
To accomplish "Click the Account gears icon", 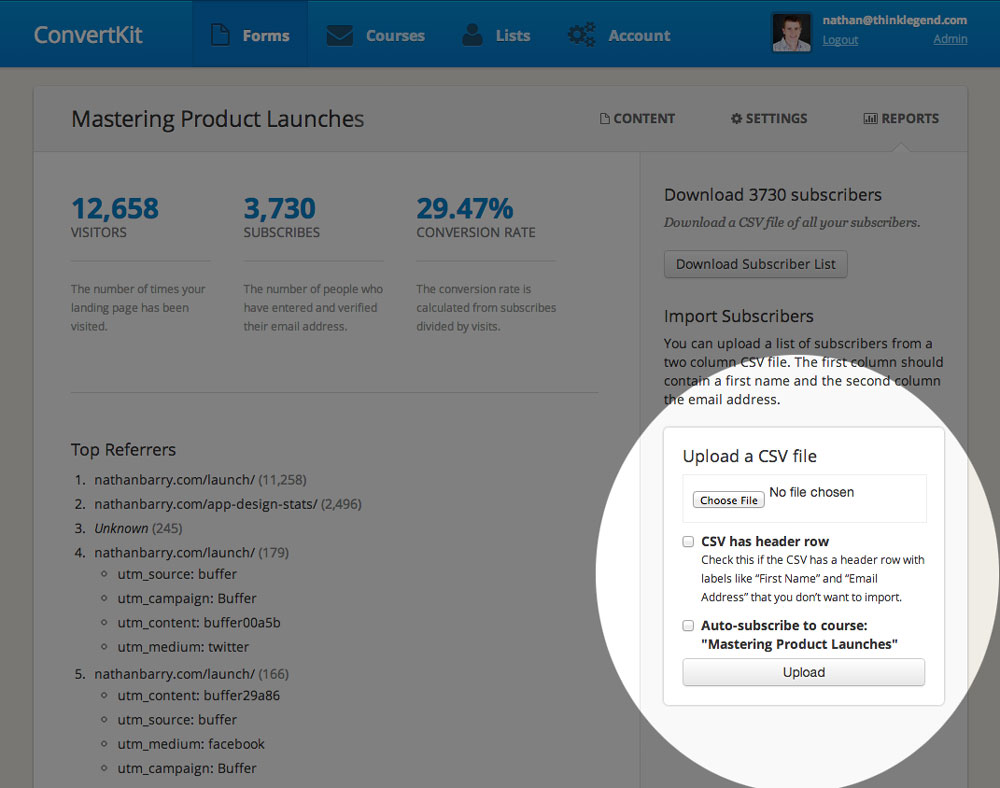I will pyautogui.click(x=581, y=35).
